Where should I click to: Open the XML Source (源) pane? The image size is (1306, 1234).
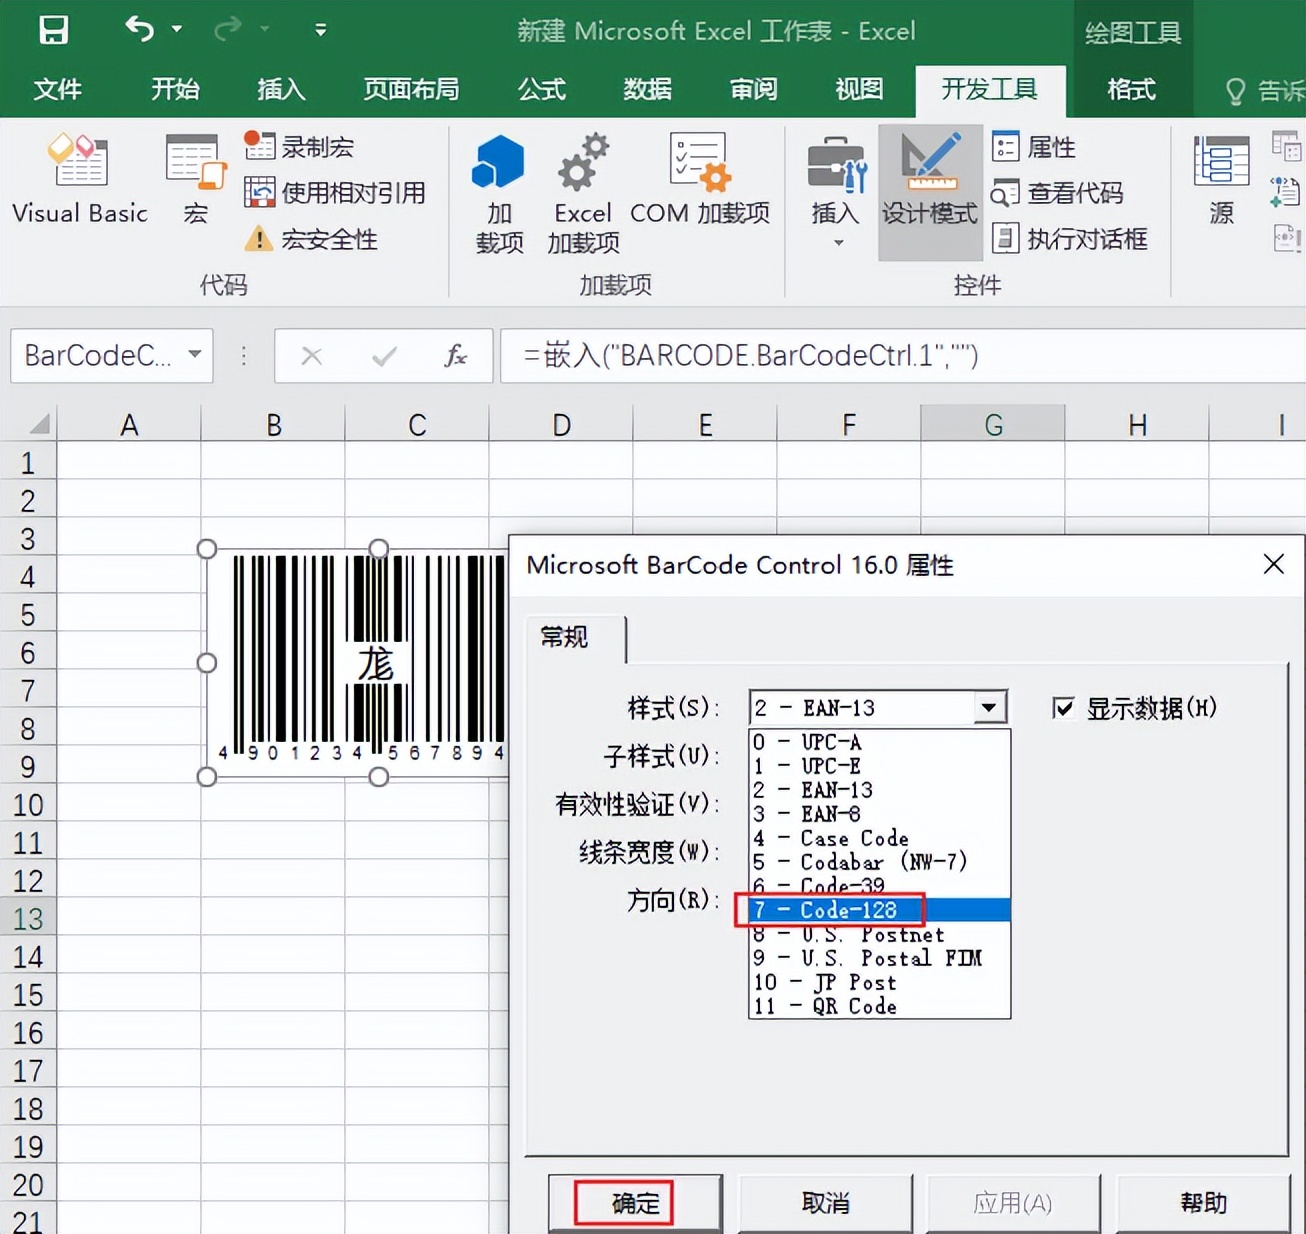[x=1221, y=180]
